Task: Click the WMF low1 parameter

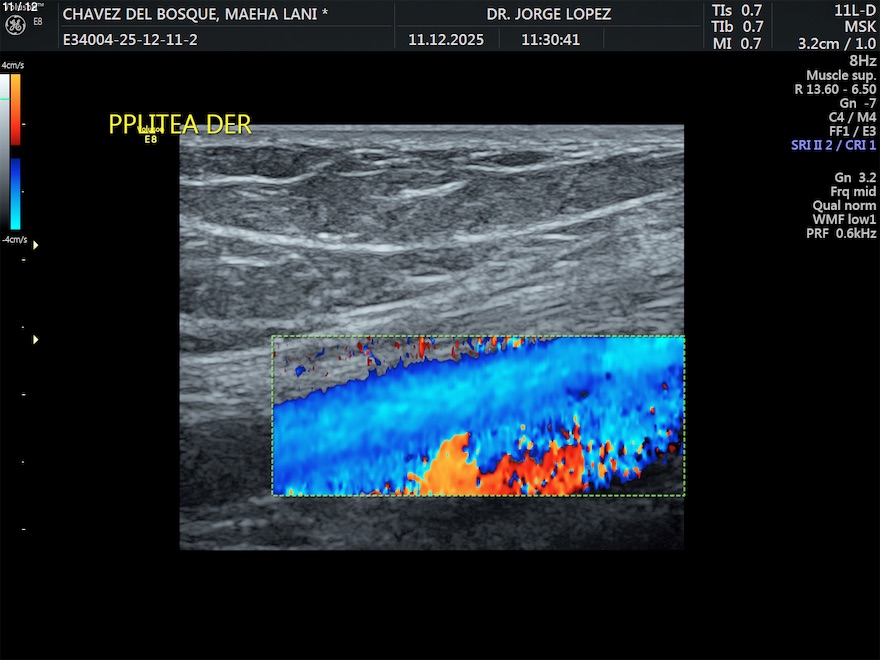Action: point(844,219)
